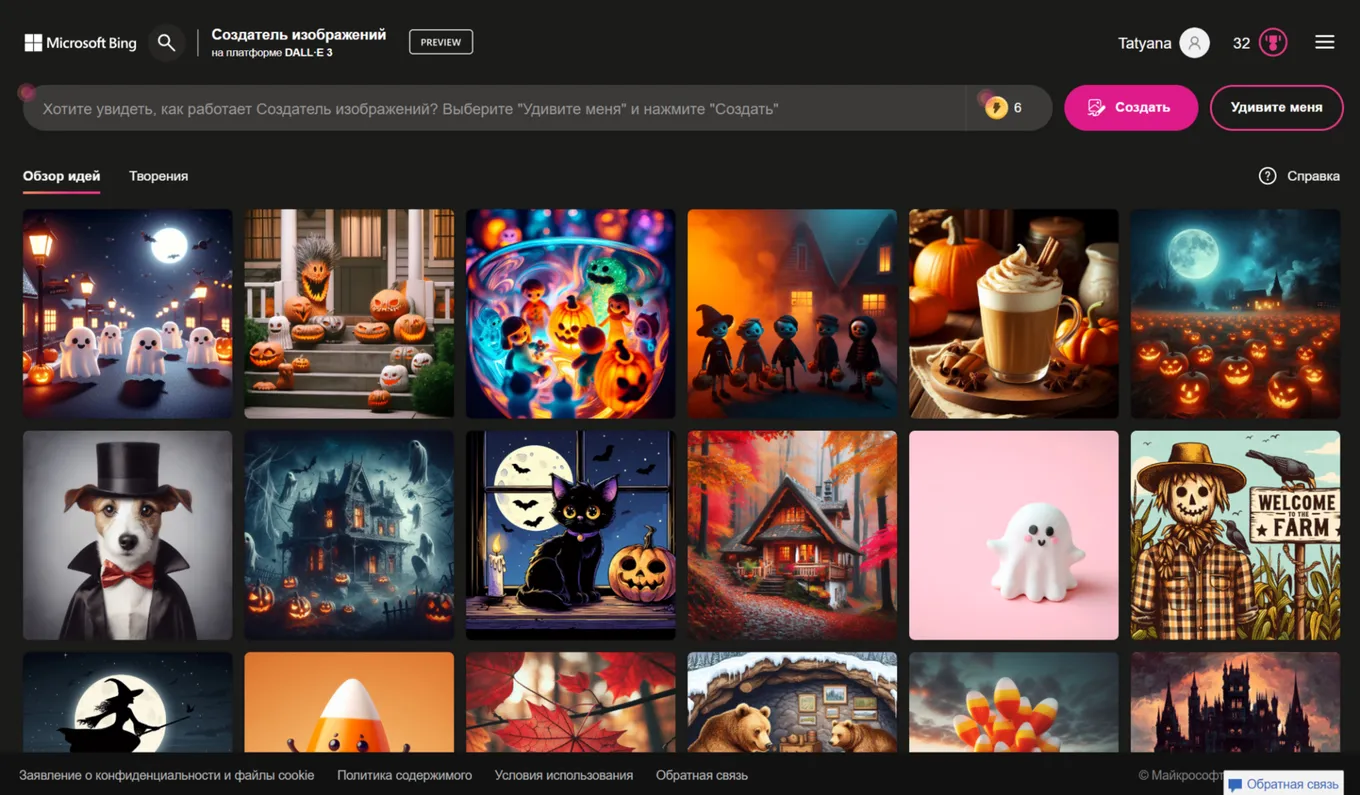Open the hamburger menu
The image size is (1360, 795).
tap(1325, 42)
